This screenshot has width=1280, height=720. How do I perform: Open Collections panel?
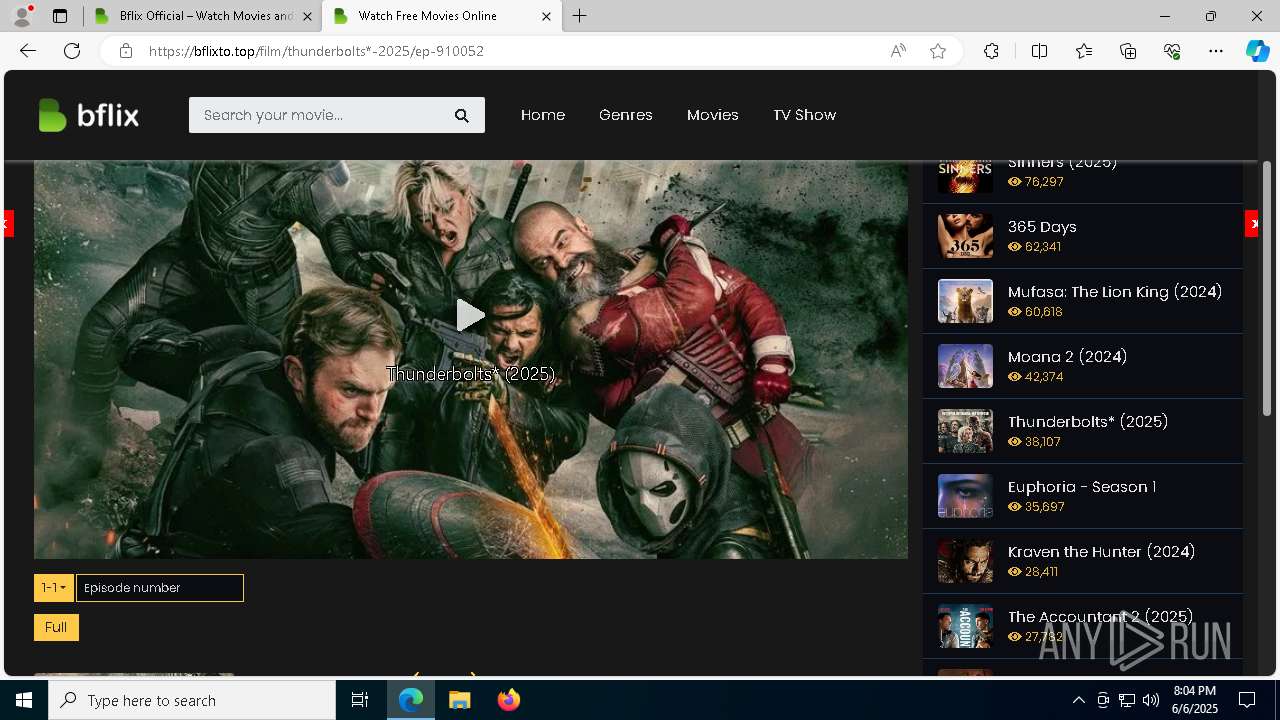[1128, 51]
